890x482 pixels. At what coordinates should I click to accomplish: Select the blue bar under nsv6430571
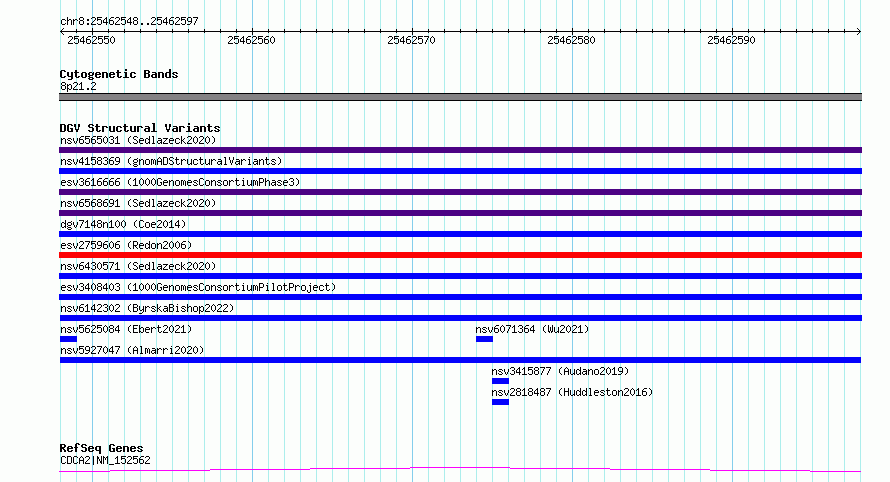pos(460,276)
